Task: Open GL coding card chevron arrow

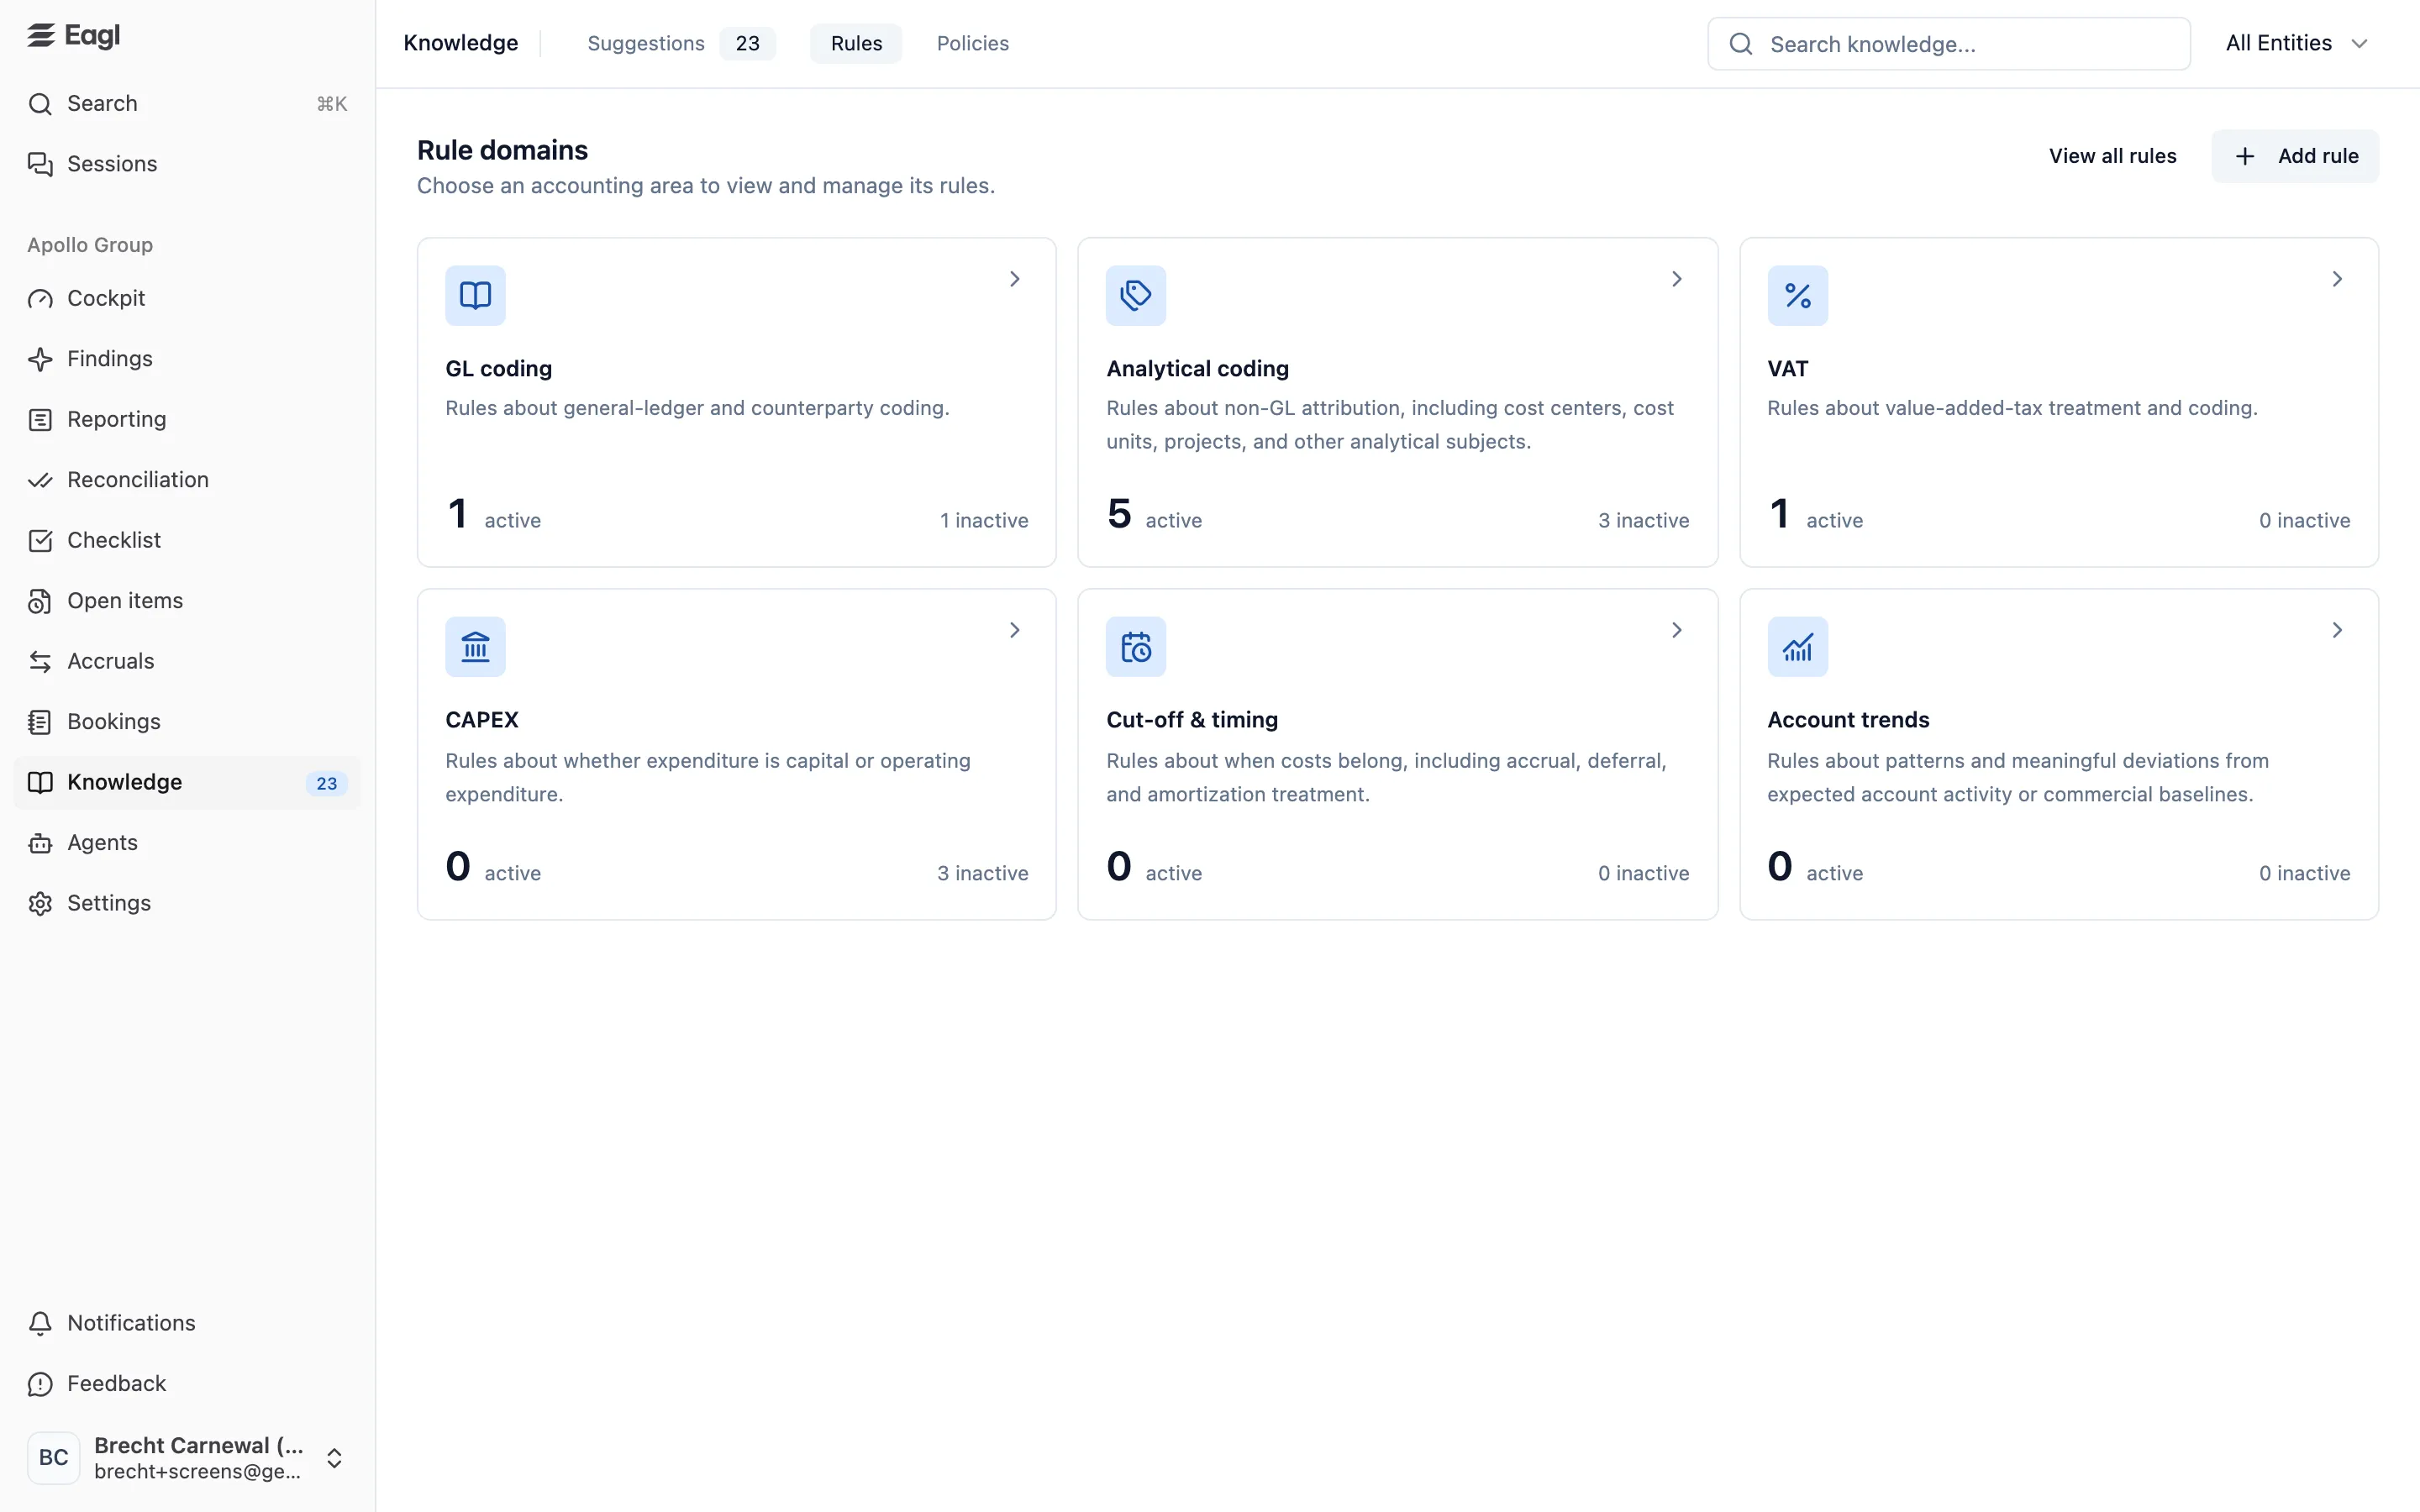Action: pyautogui.click(x=1014, y=279)
